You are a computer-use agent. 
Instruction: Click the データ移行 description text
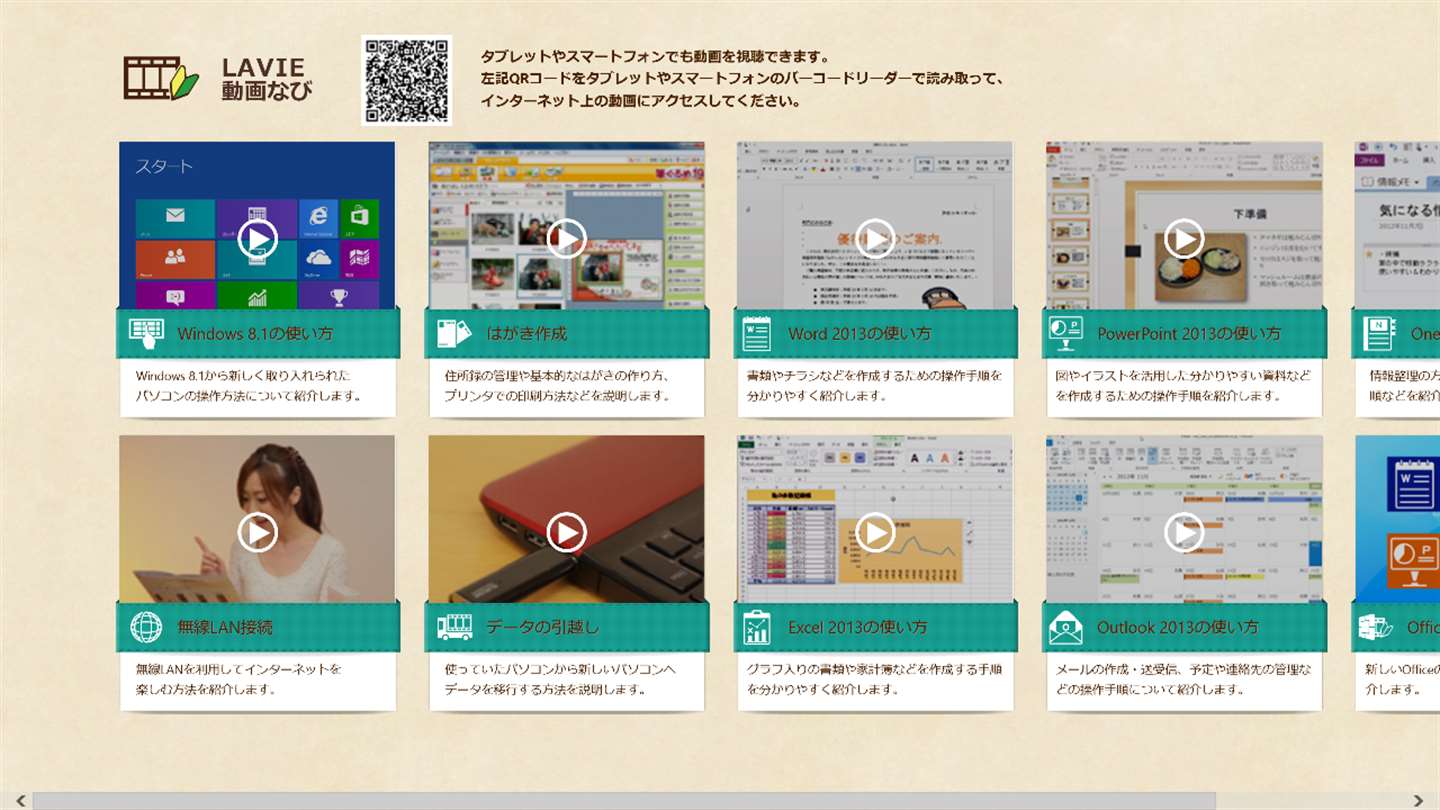coord(566,680)
